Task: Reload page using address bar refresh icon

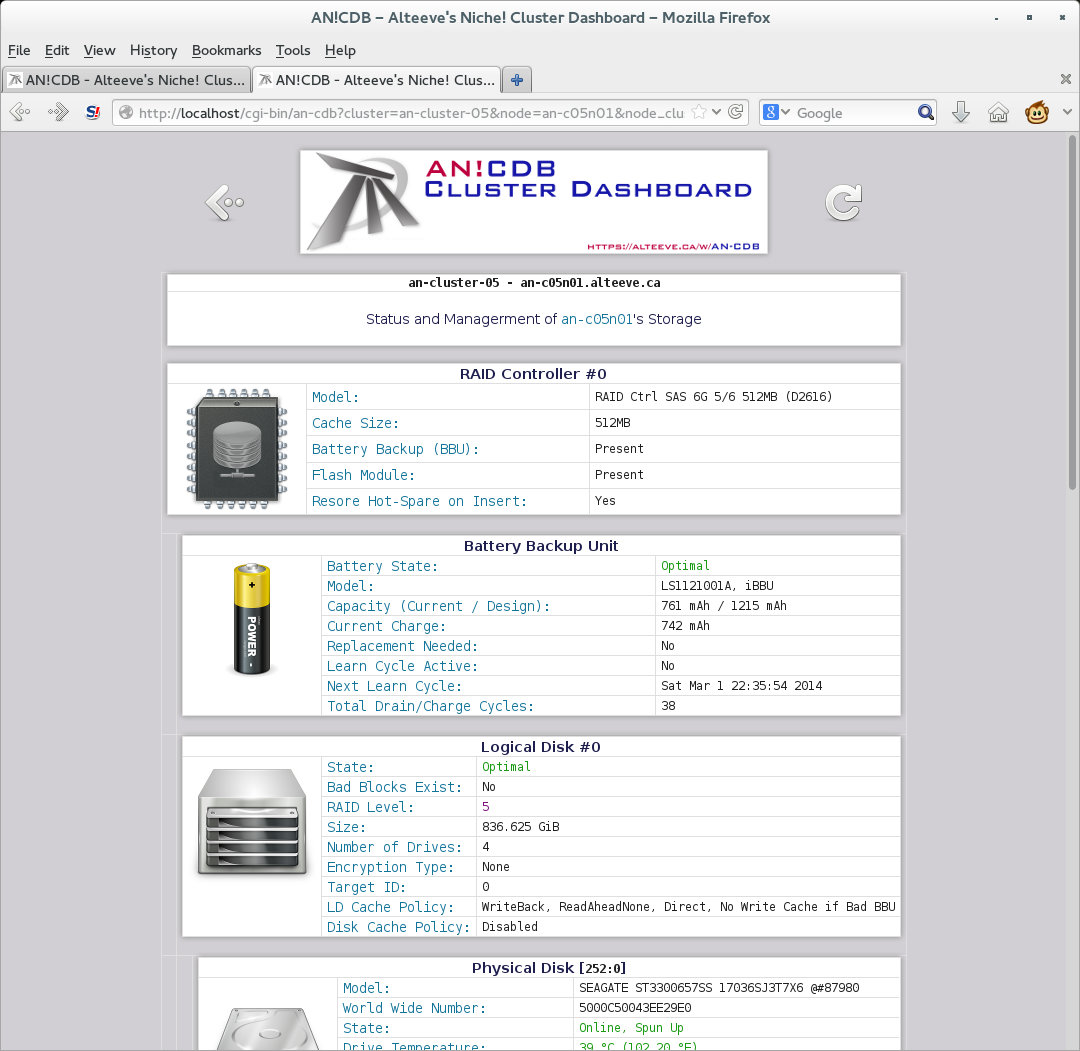Action: tap(736, 112)
